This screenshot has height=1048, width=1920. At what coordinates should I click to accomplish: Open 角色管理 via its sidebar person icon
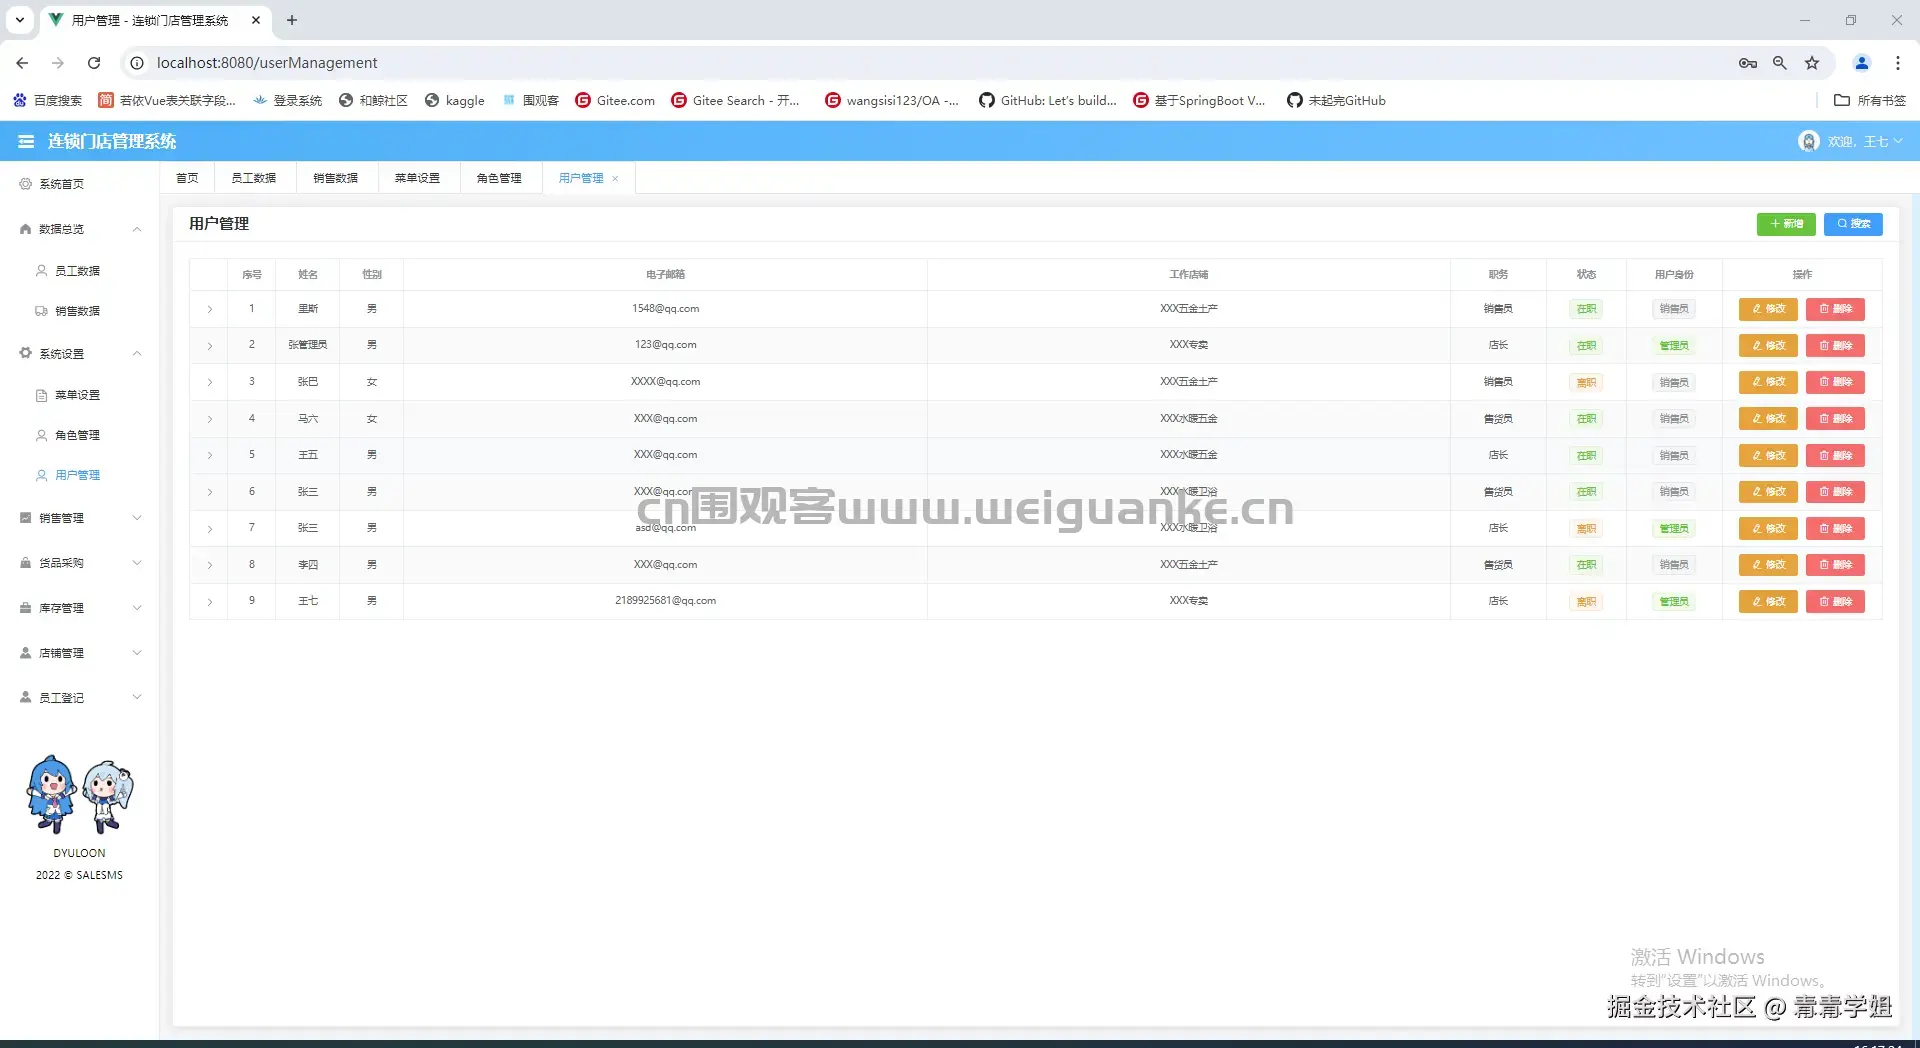(42, 435)
